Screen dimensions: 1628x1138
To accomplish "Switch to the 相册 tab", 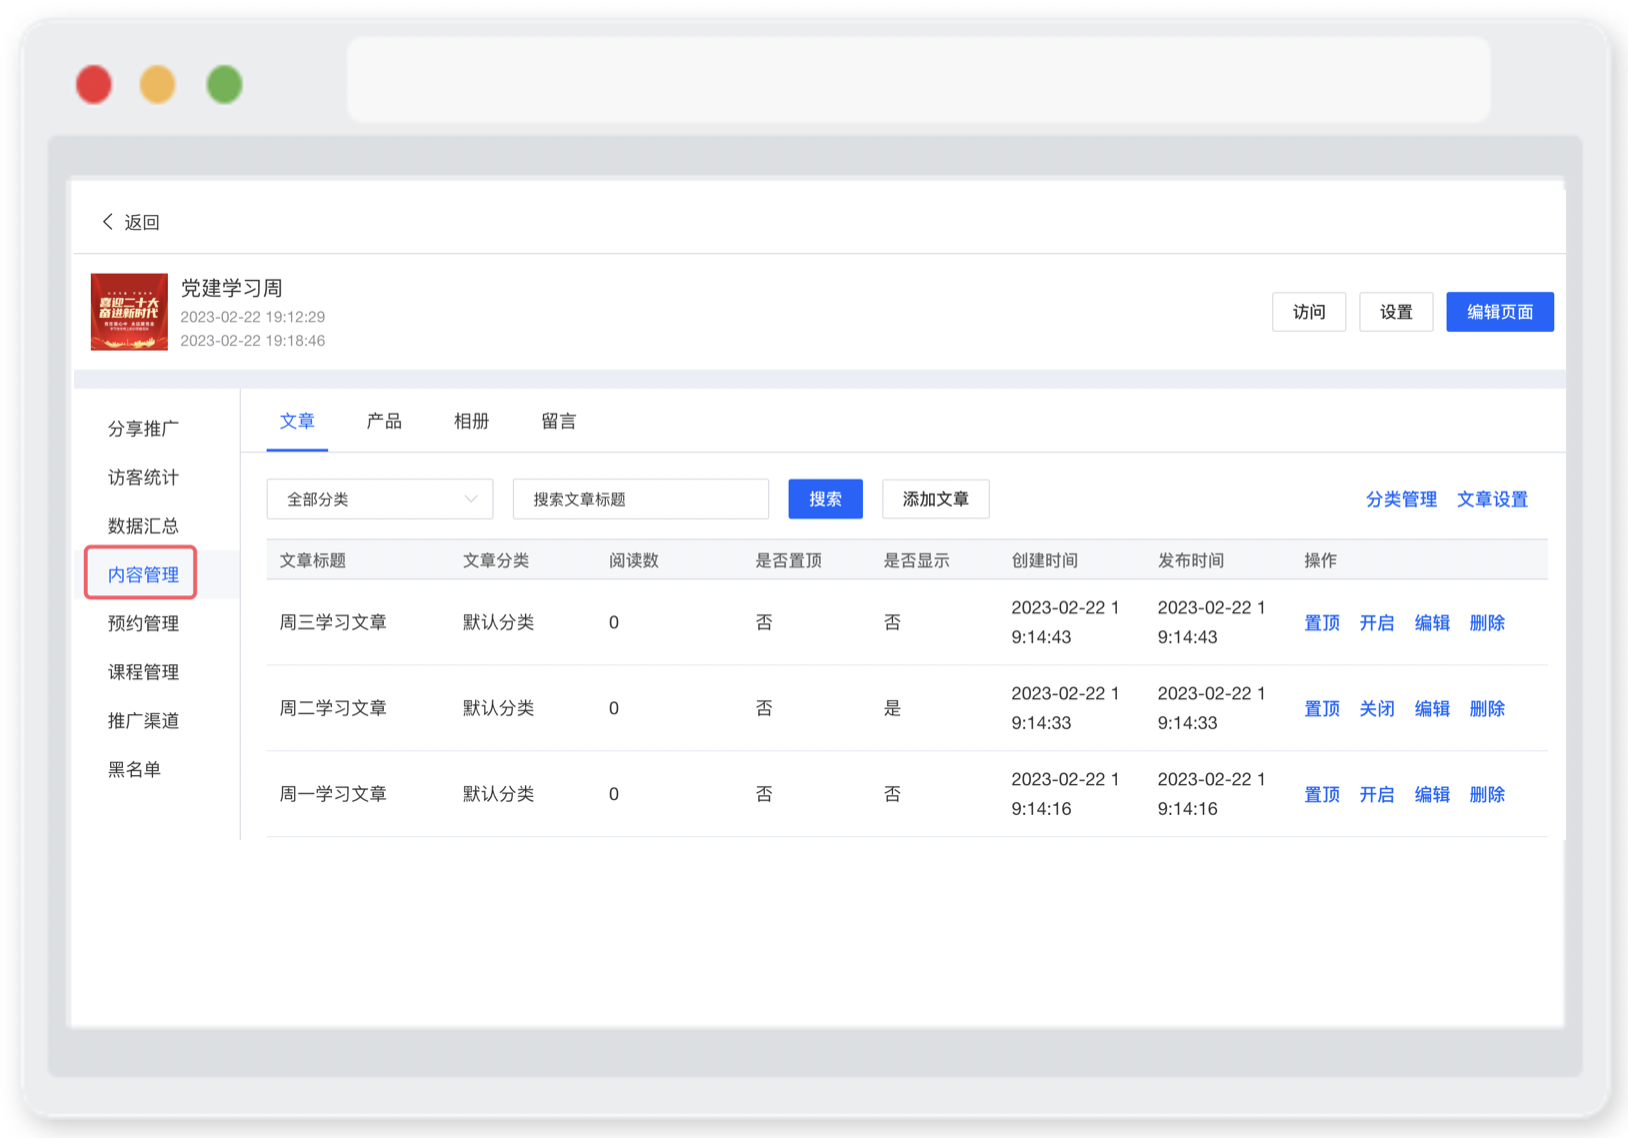I will coord(471,421).
